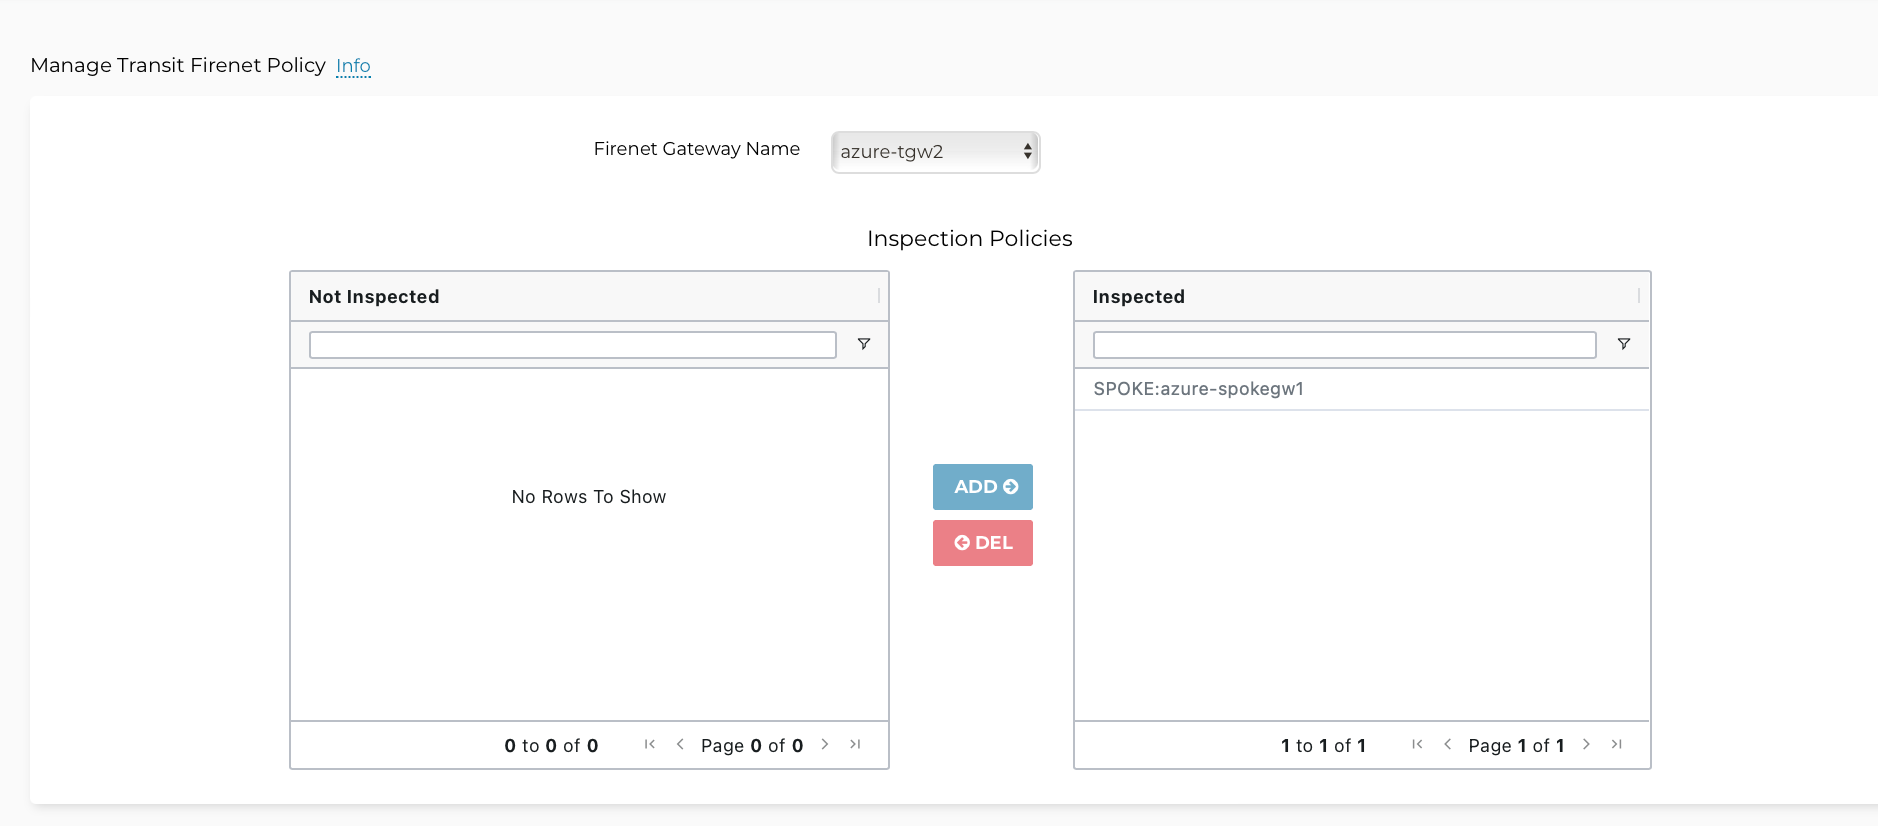
Task: Go to next page in Not Inspected list
Action: click(825, 744)
